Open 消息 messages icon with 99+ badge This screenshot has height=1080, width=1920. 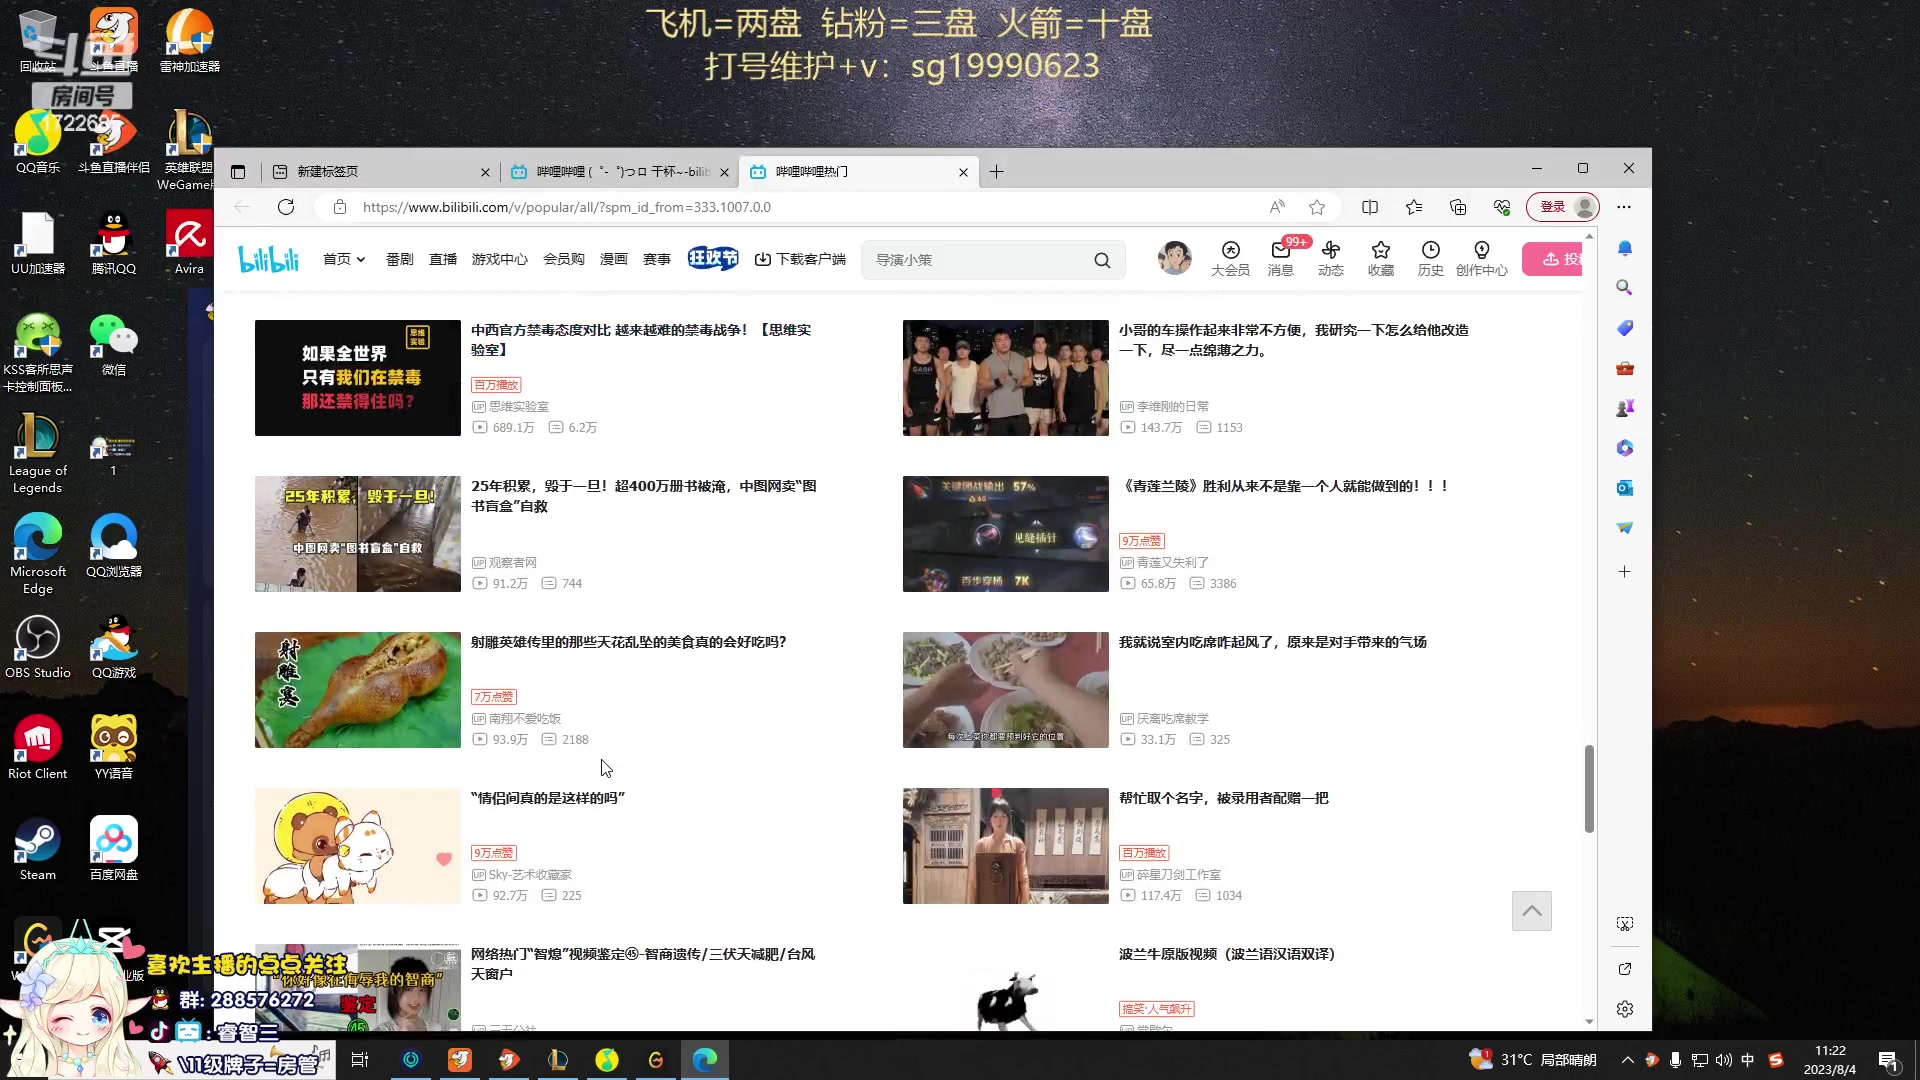(x=1281, y=258)
